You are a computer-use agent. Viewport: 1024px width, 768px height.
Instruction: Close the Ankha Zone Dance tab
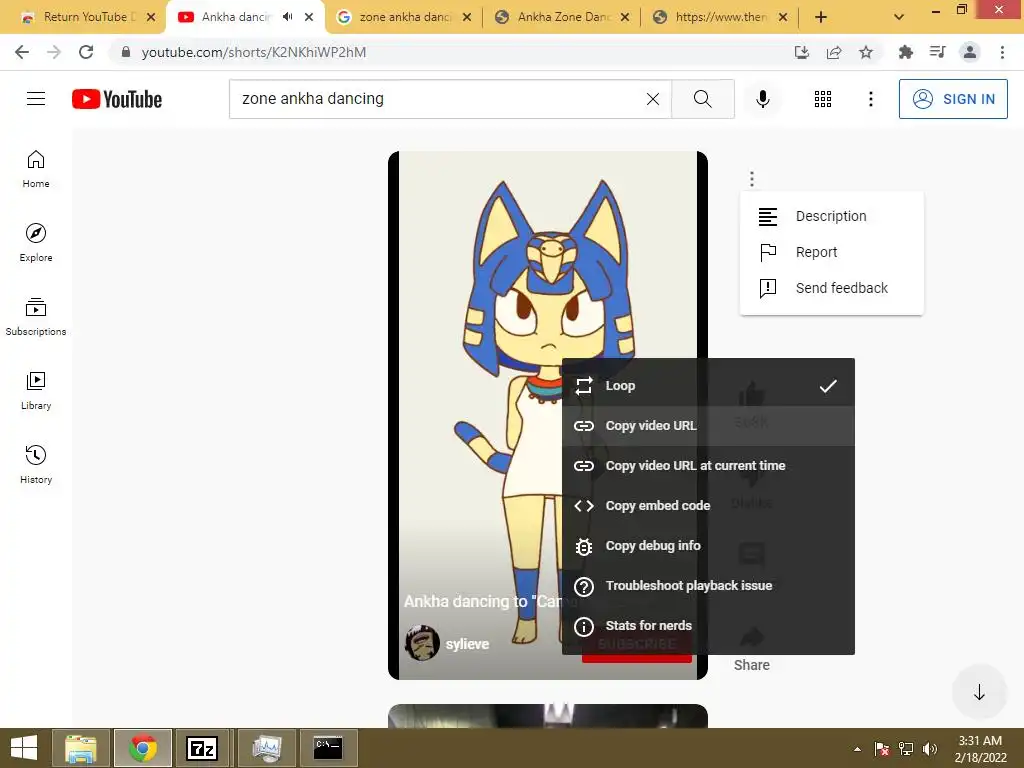(x=625, y=17)
